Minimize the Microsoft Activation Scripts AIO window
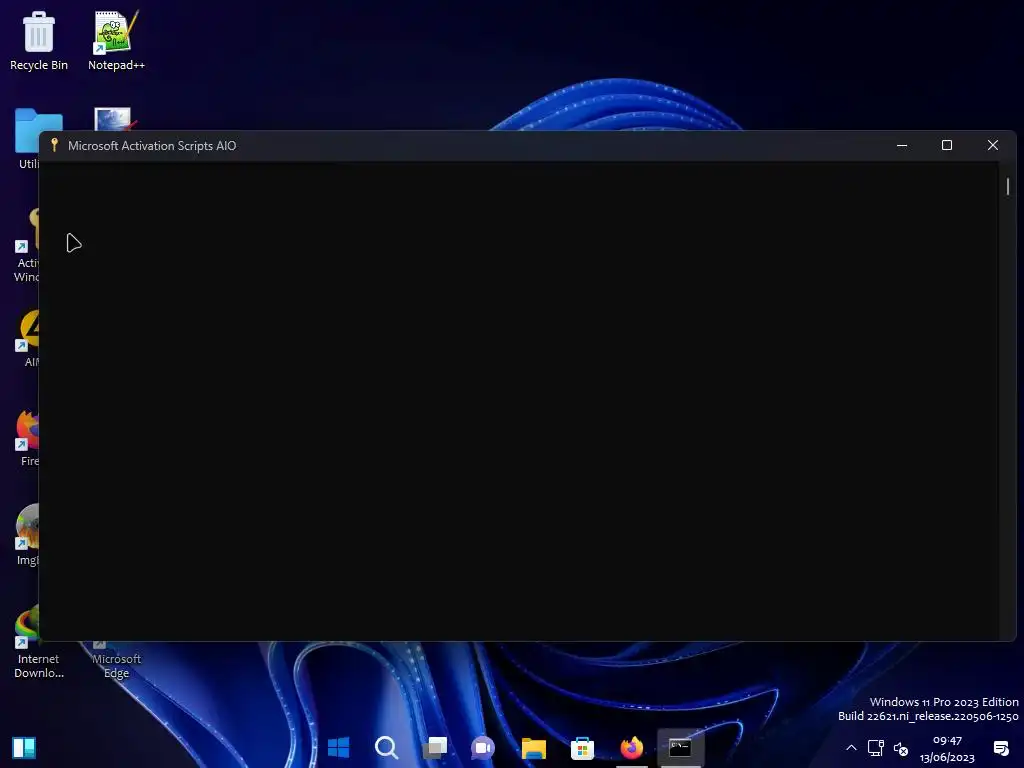Image resolution: width=1024 pixels, height=768 pixels. coord(902,145)
